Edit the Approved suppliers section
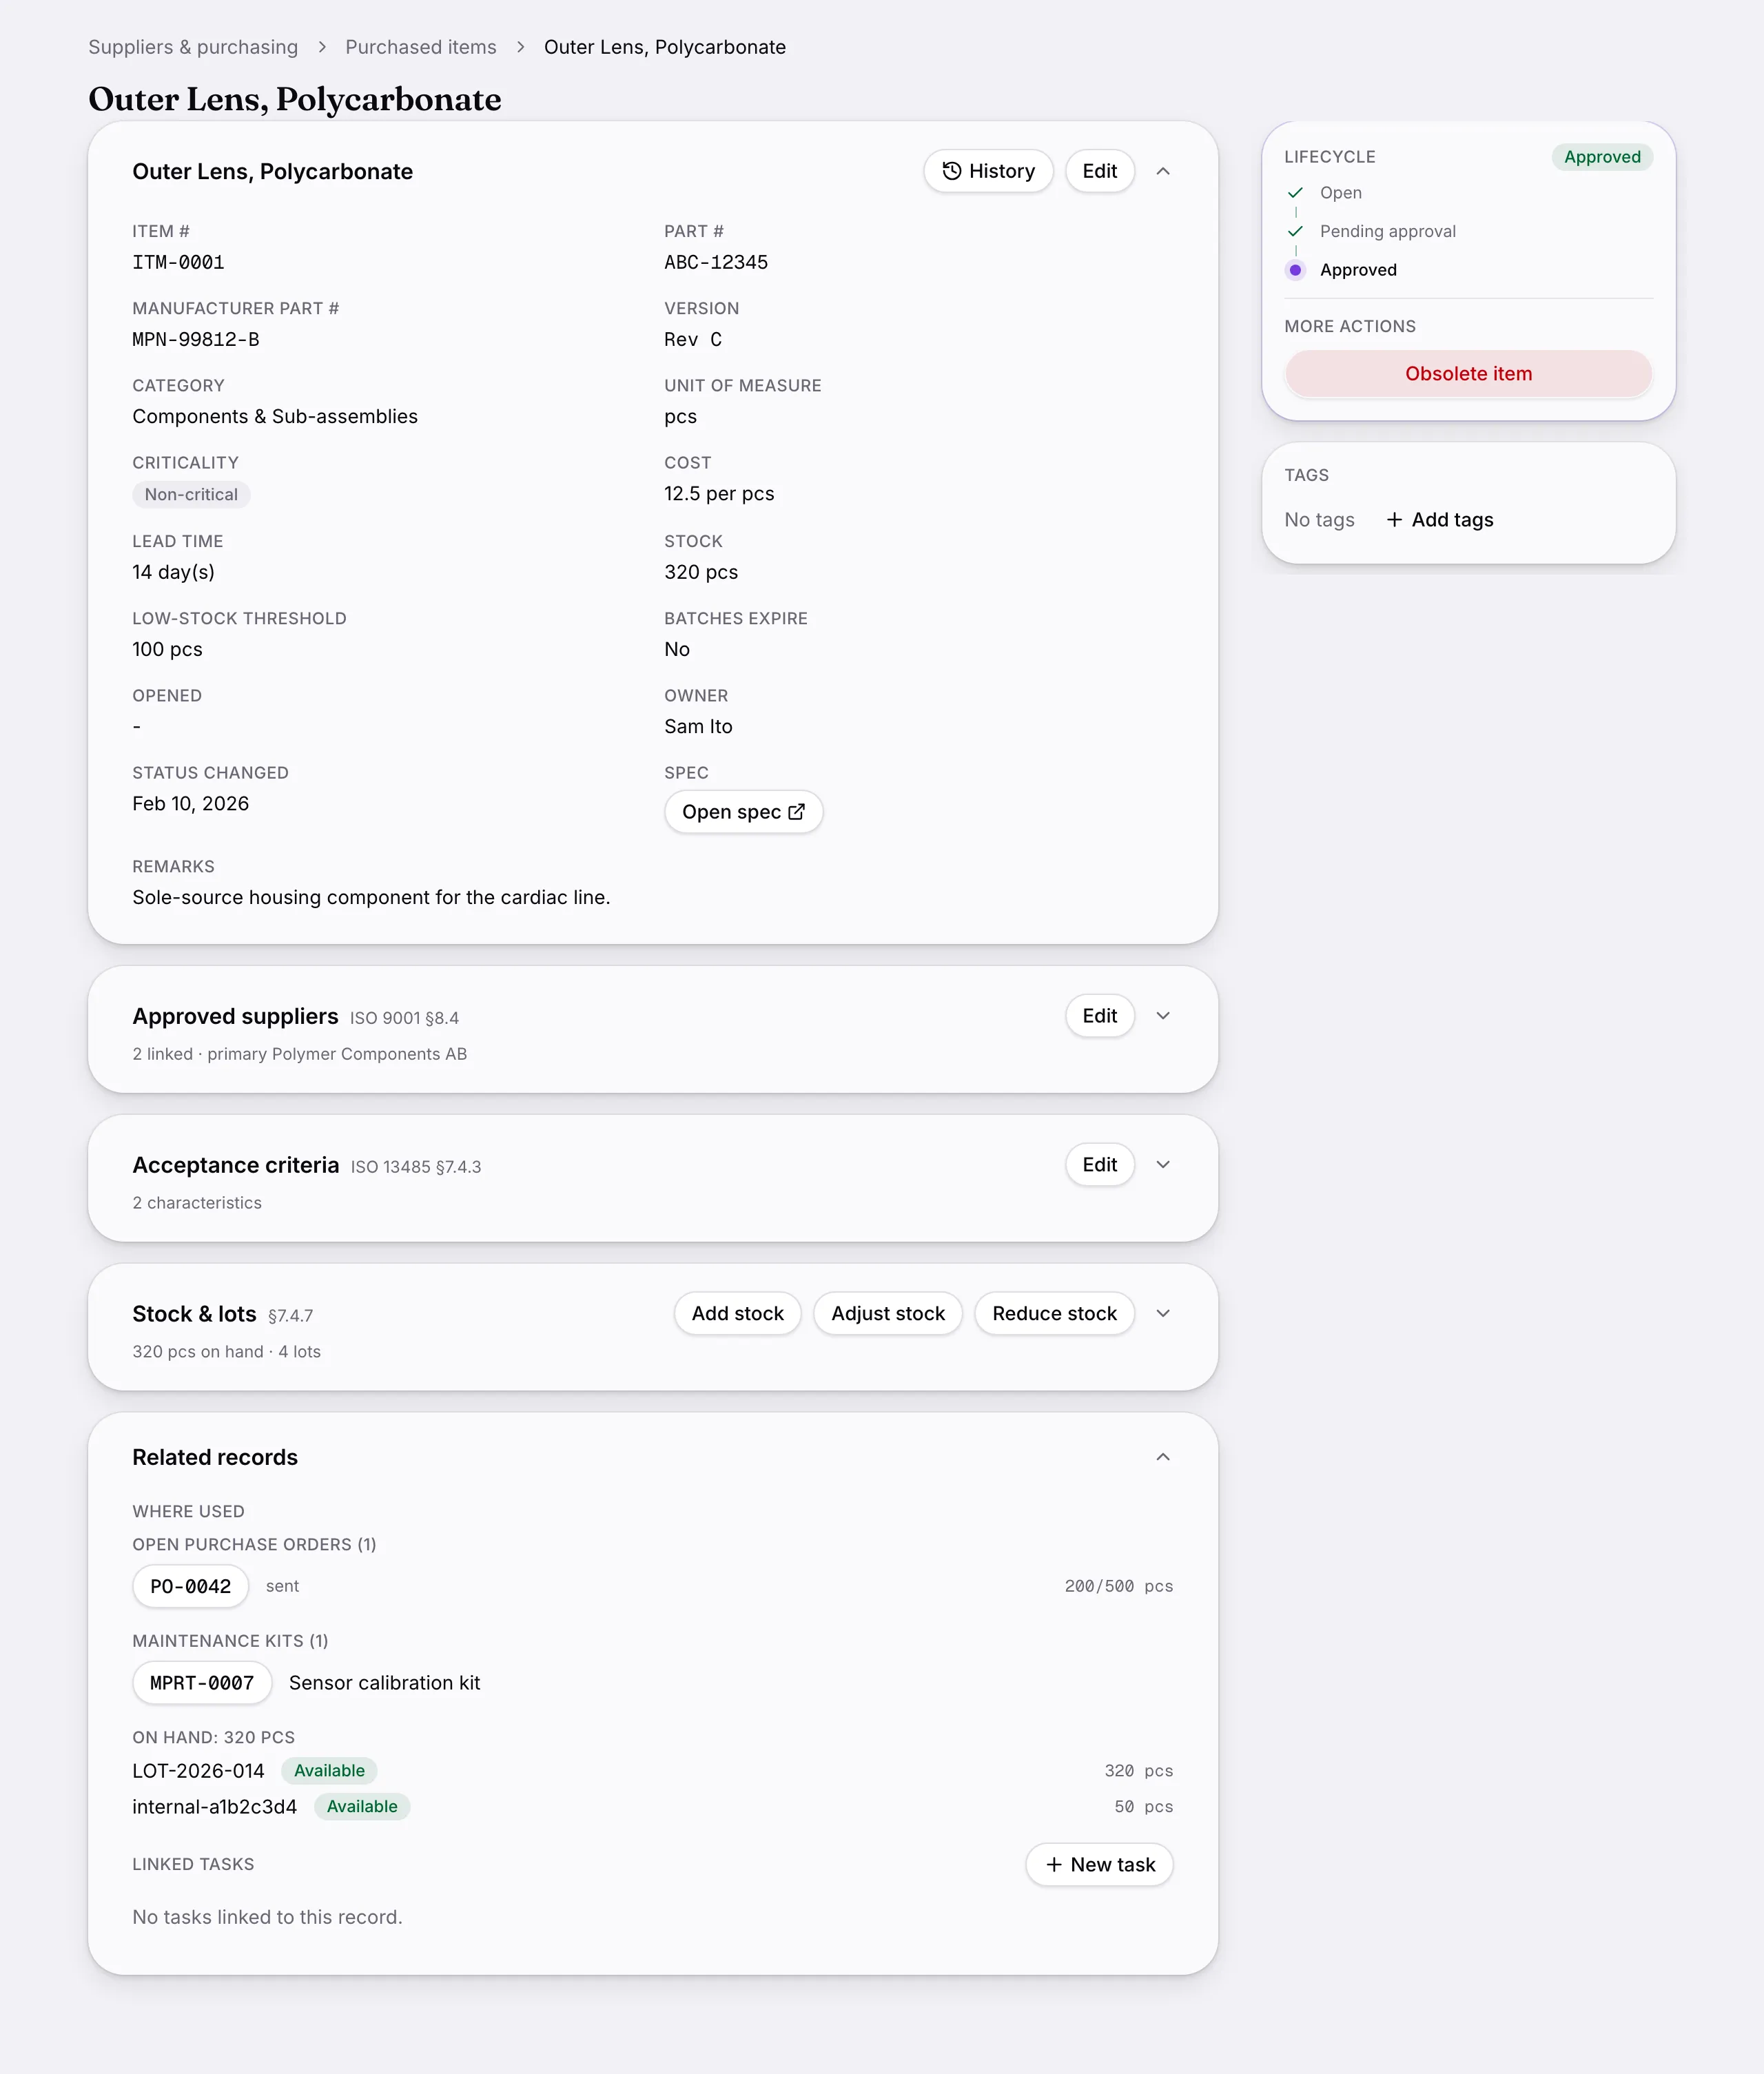This screenshot has height=2074, width=1764. 1099,1016
